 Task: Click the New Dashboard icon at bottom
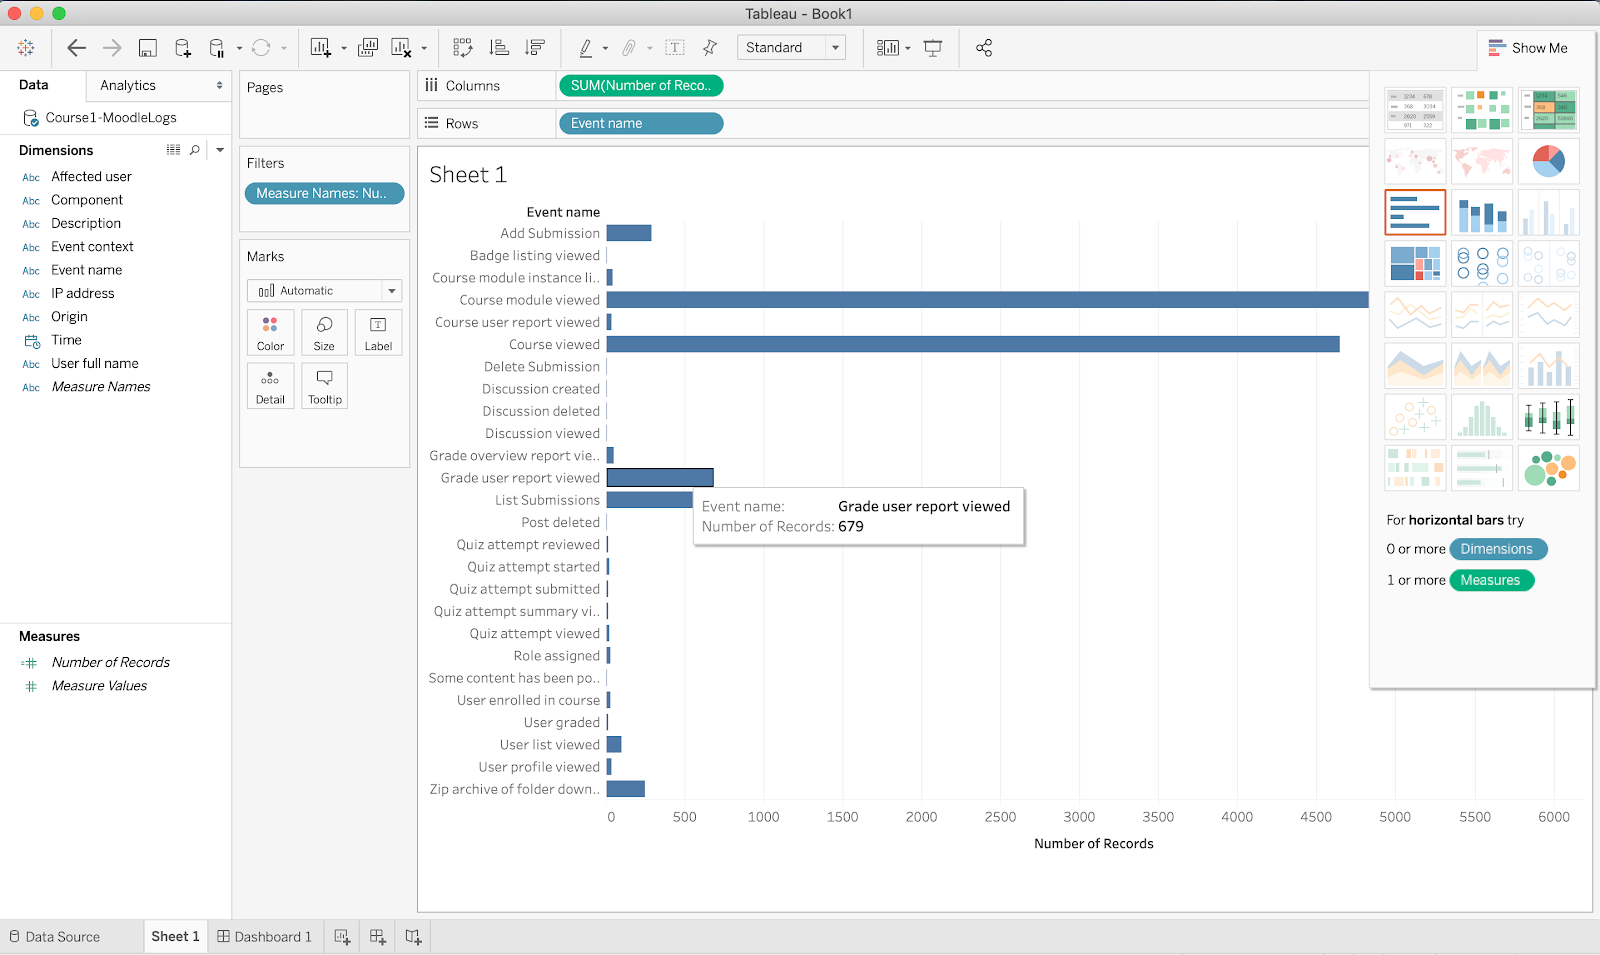pos(377,937)
